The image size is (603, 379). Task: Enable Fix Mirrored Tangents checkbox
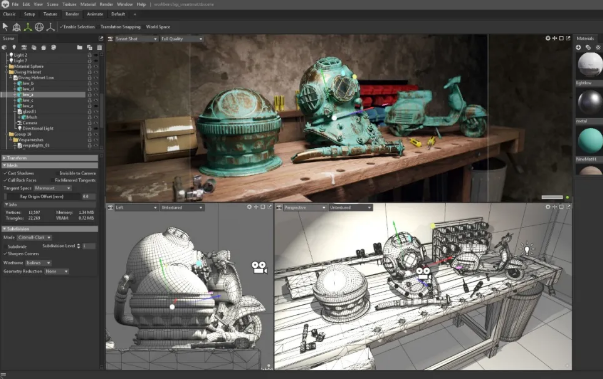52,180
